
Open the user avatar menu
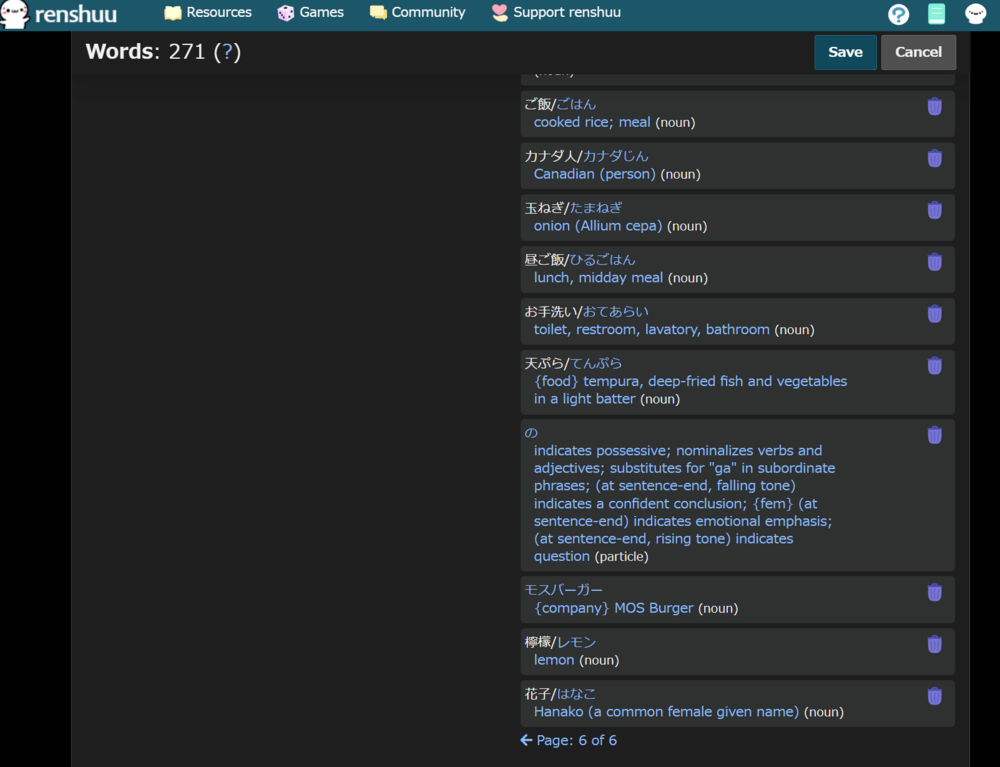point(975,14)
